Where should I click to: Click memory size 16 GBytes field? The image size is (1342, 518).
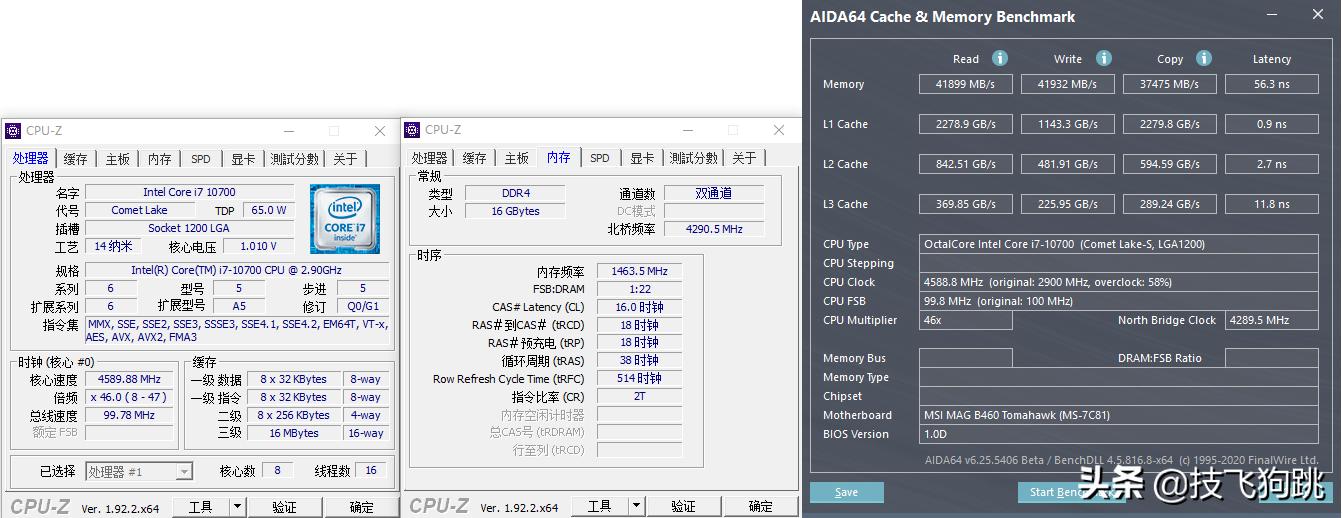515,211
